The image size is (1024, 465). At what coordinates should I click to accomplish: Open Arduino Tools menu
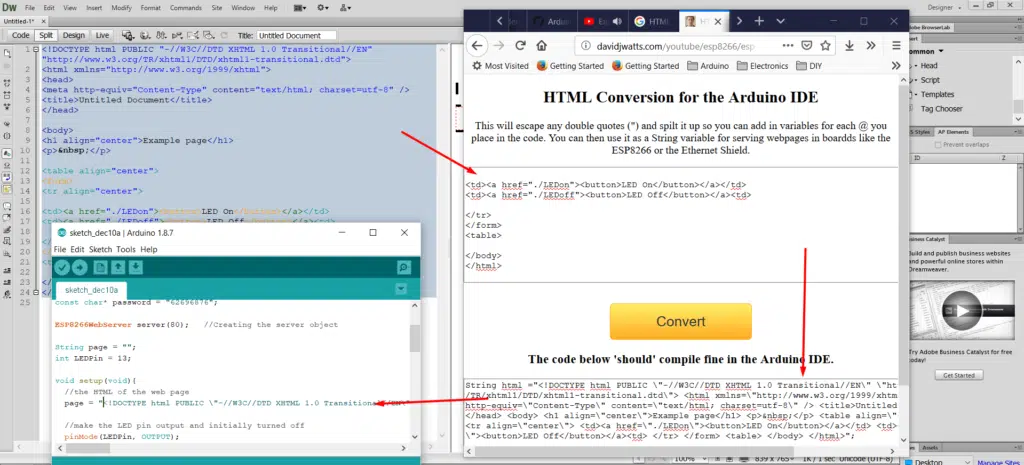tap(126, 249)
